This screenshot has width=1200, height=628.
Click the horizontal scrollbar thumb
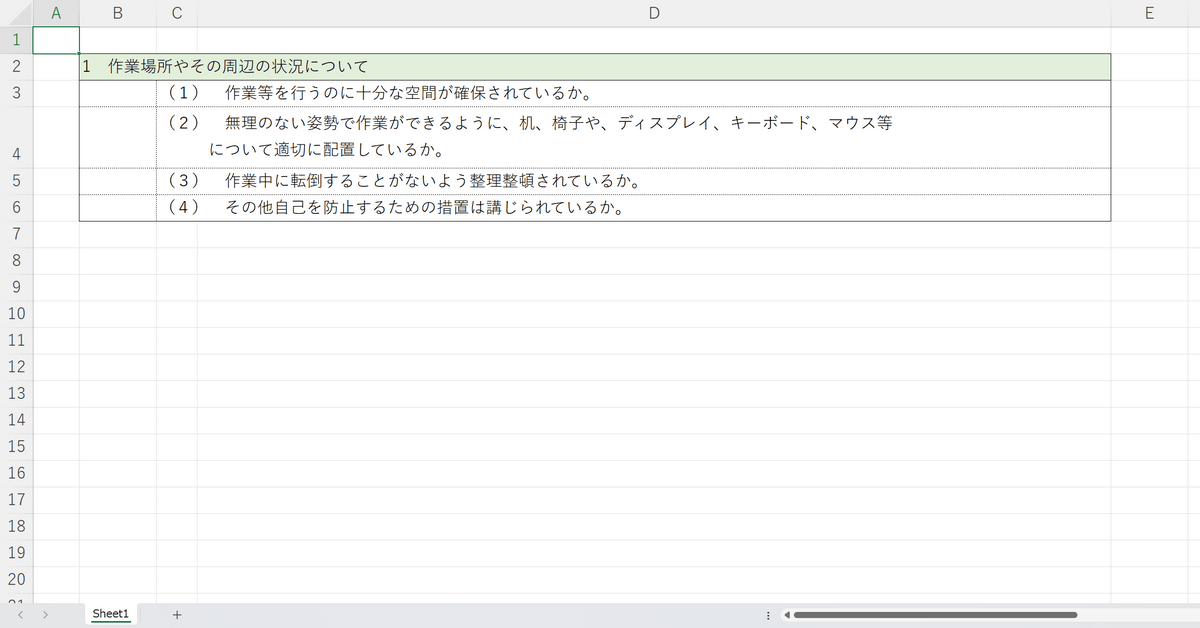coord(935,615)
